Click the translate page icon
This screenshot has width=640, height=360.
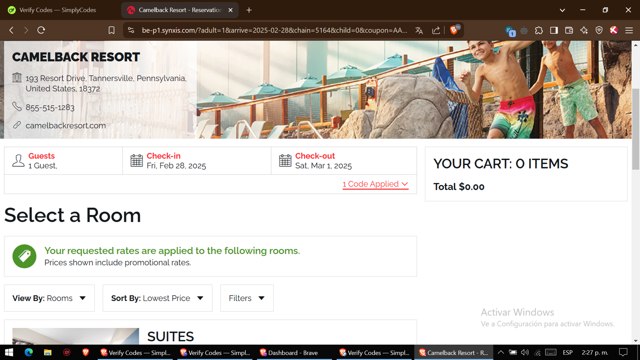[419, 30]
